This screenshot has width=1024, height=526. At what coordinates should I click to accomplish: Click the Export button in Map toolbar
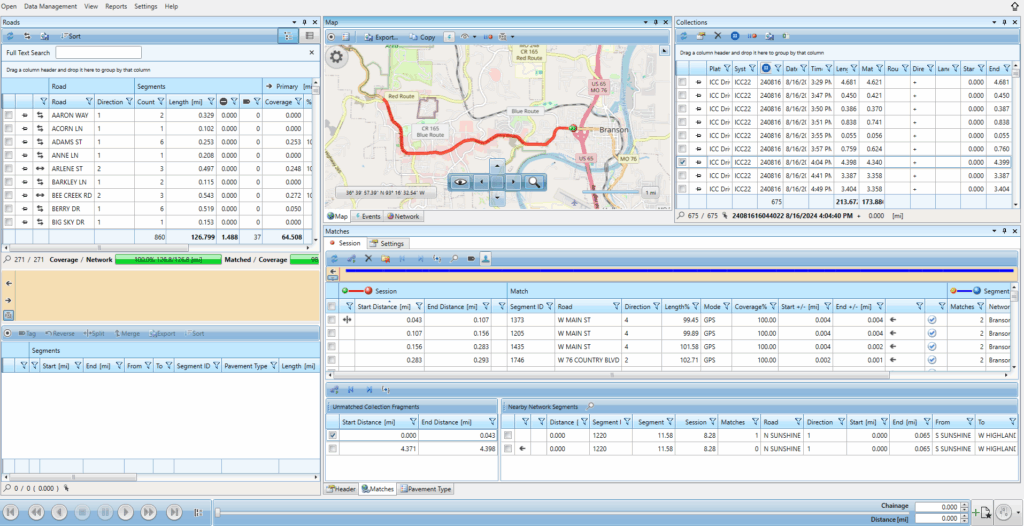380,37
